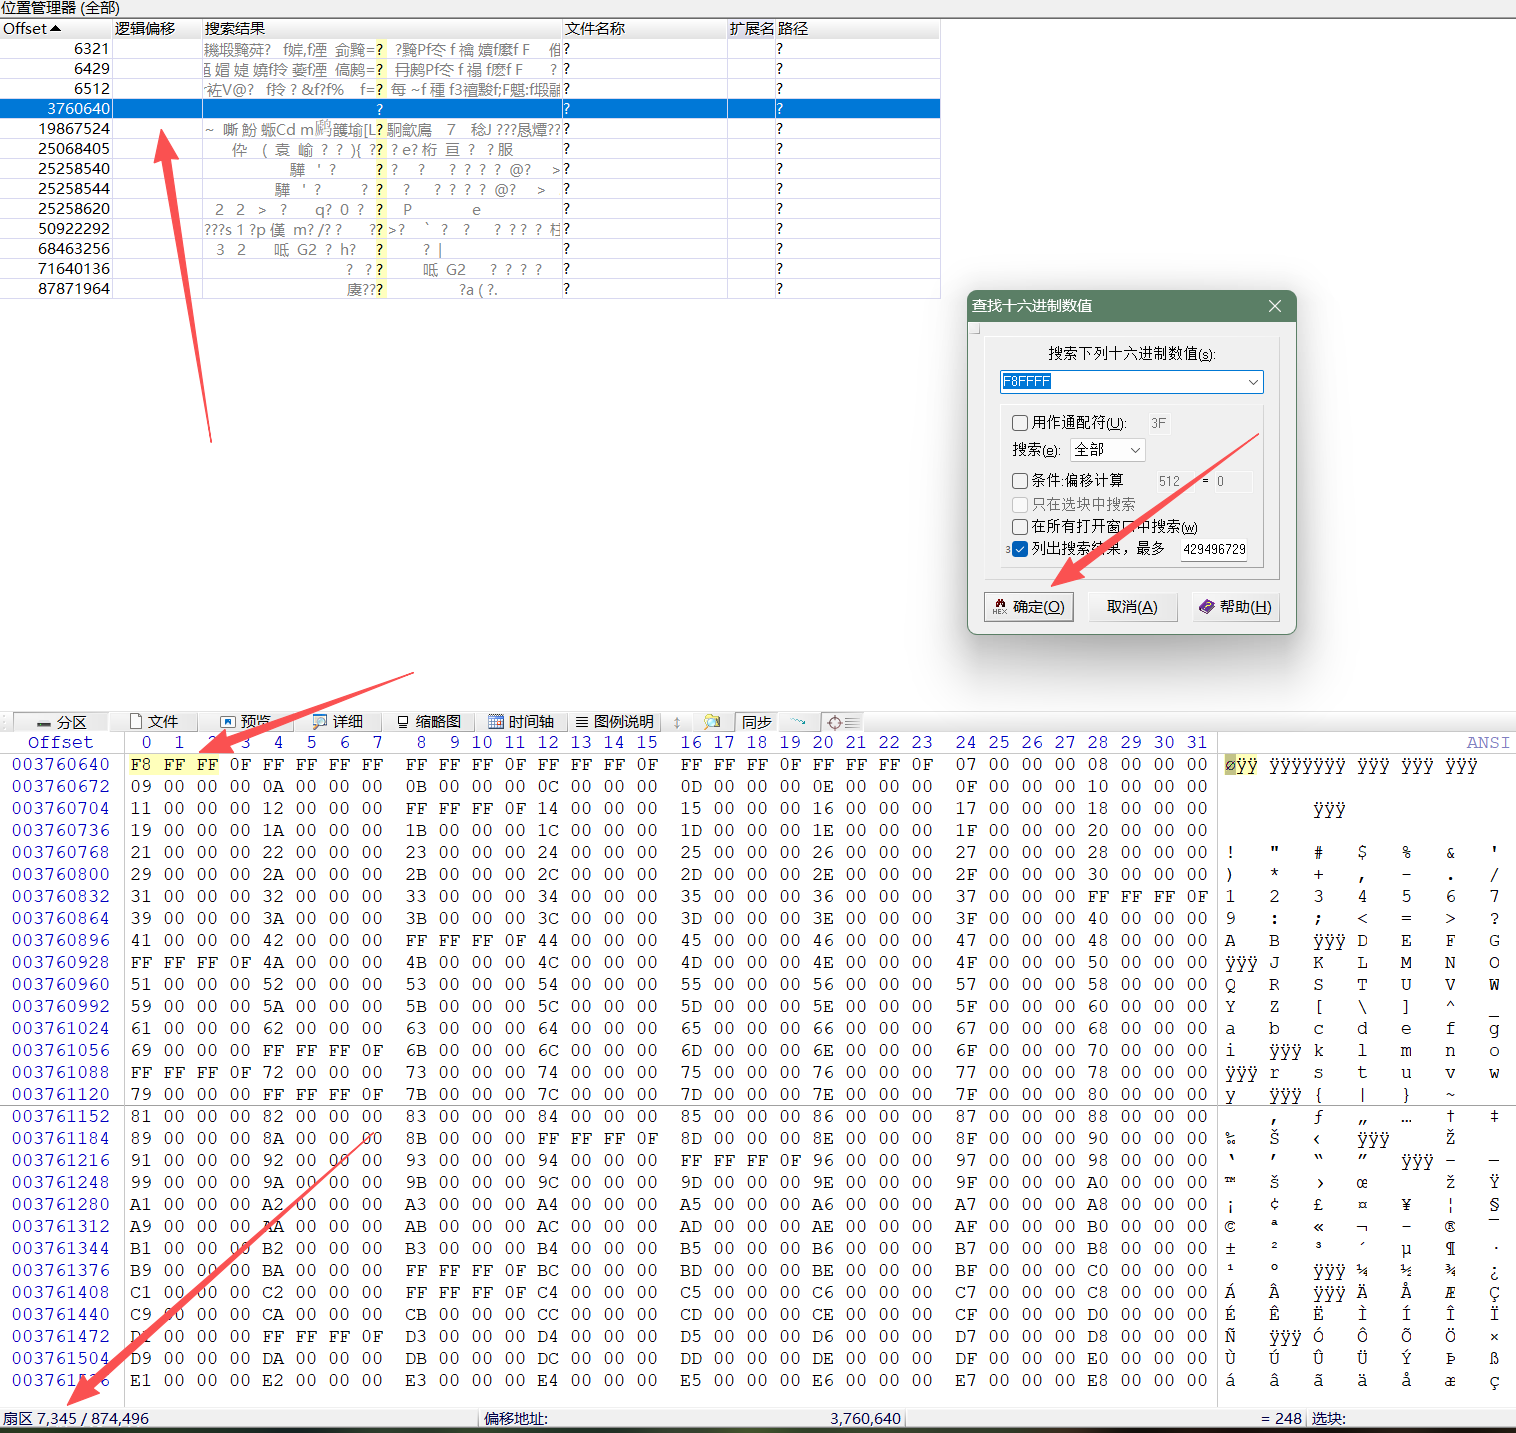Select the result row with offset 6321
1516x1433 pixels.
(x=470, y=49)
